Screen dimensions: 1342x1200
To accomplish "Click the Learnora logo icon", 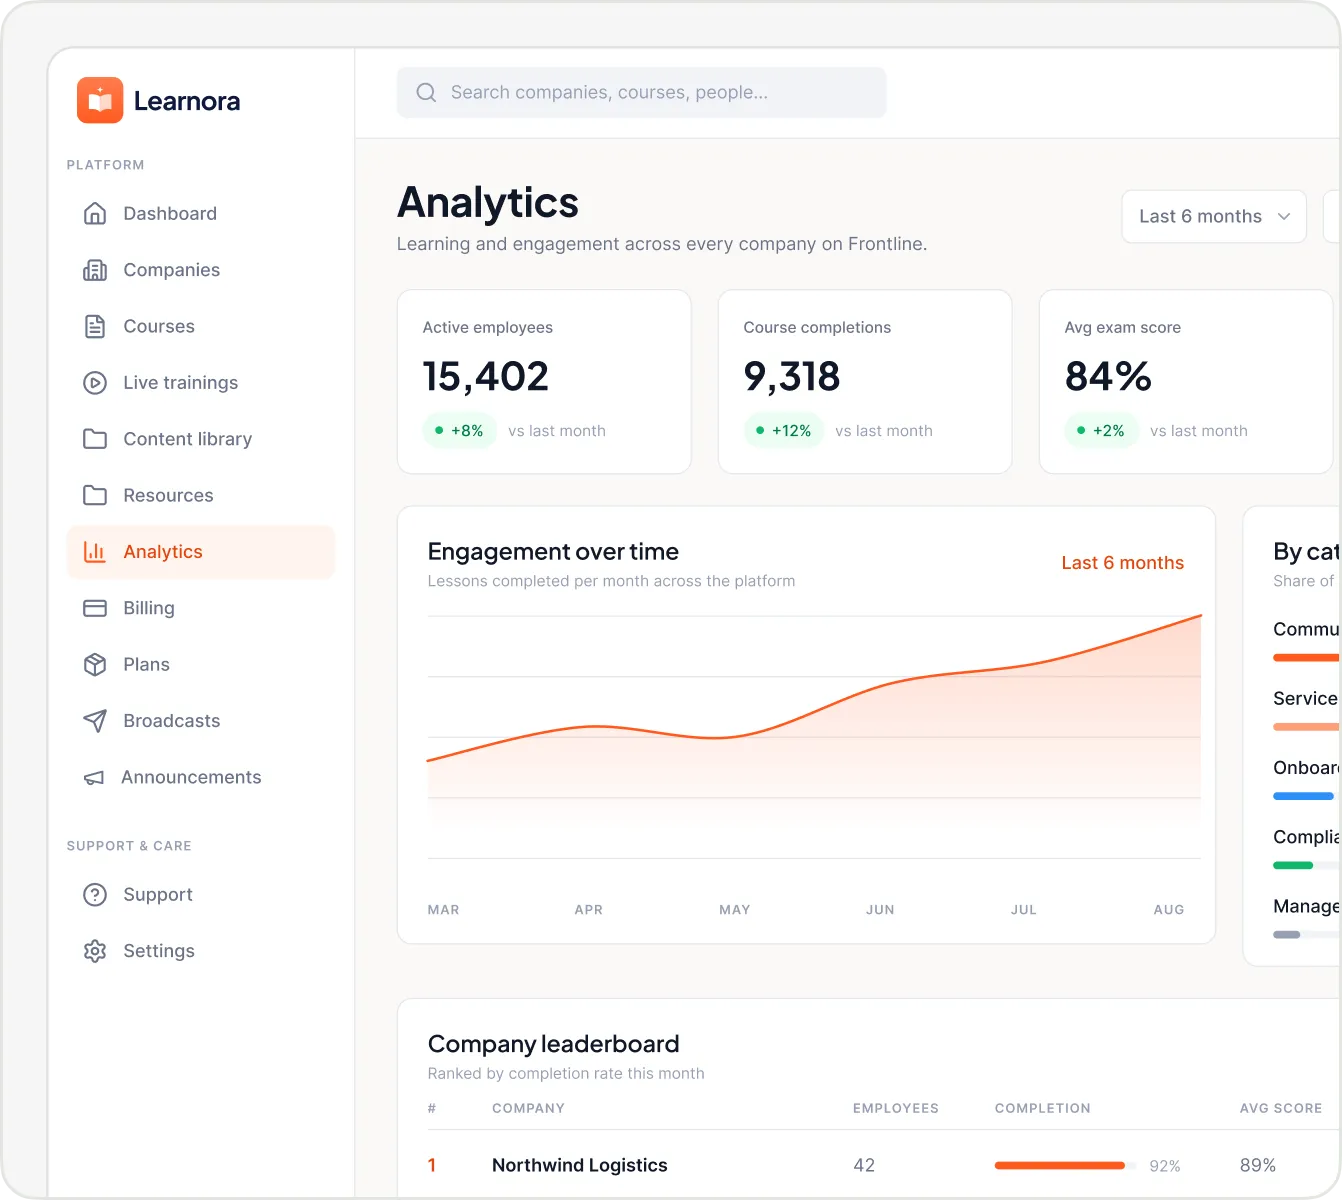I will click(100, 100).
